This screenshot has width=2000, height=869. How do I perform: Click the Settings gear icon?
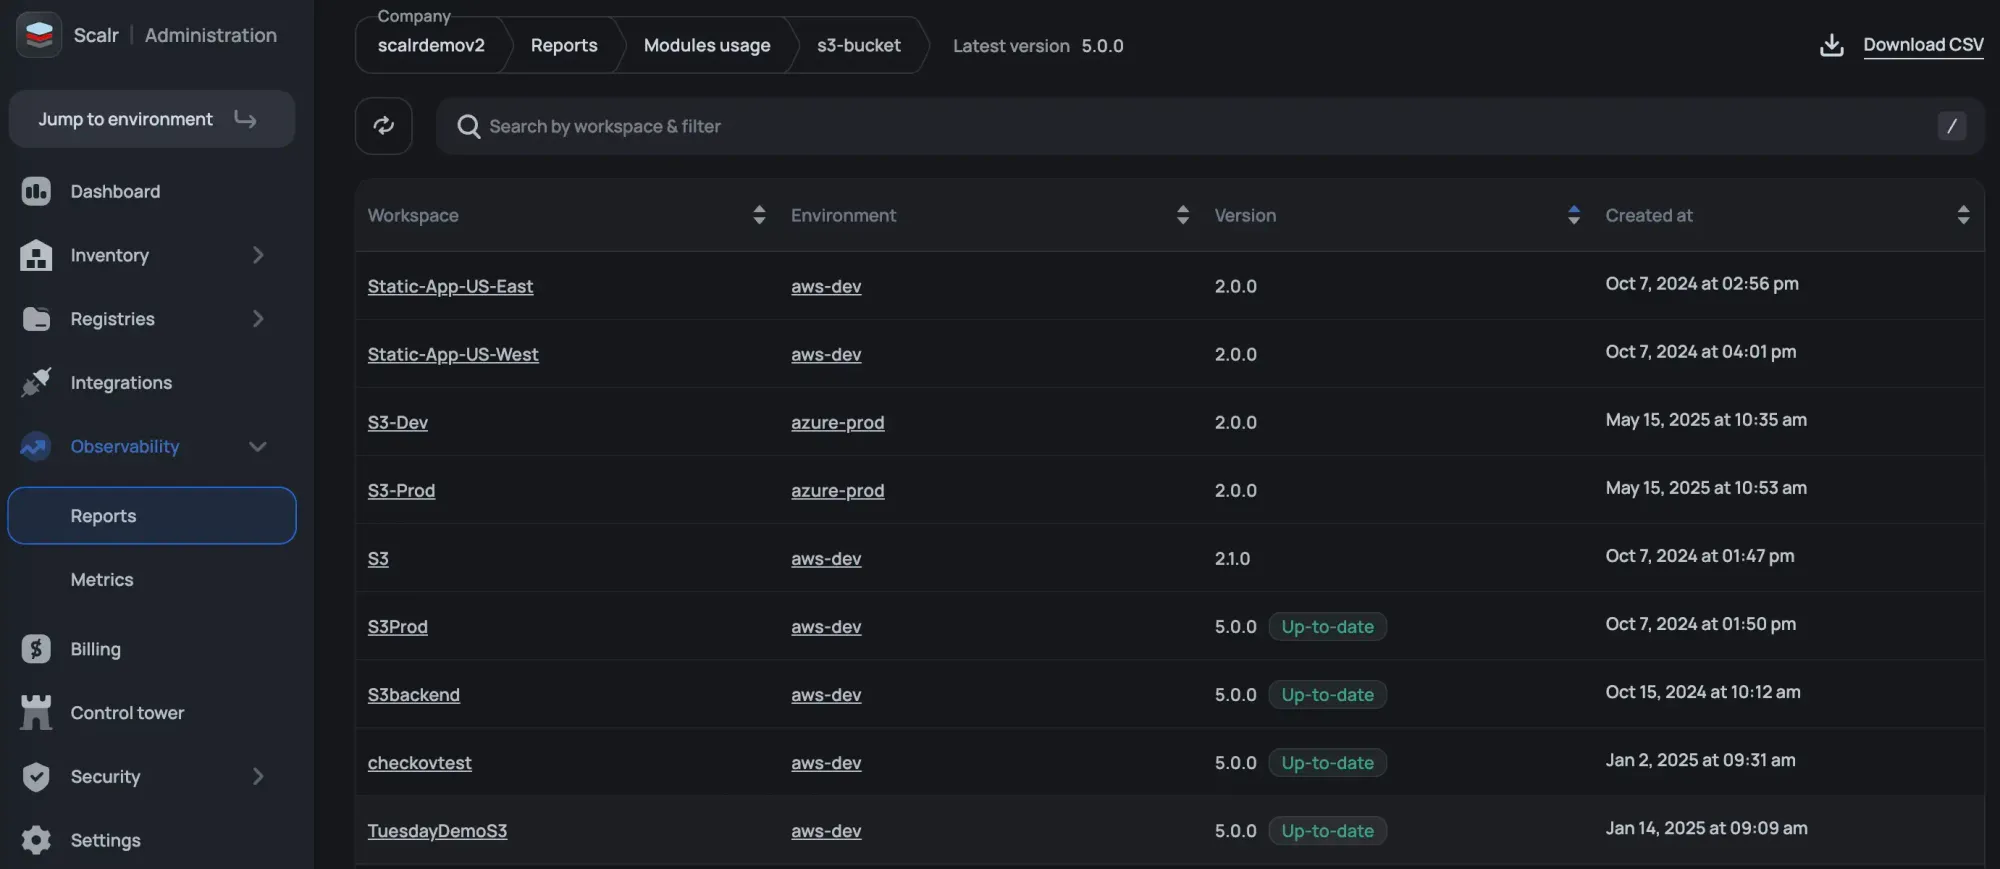click(36, 840)
